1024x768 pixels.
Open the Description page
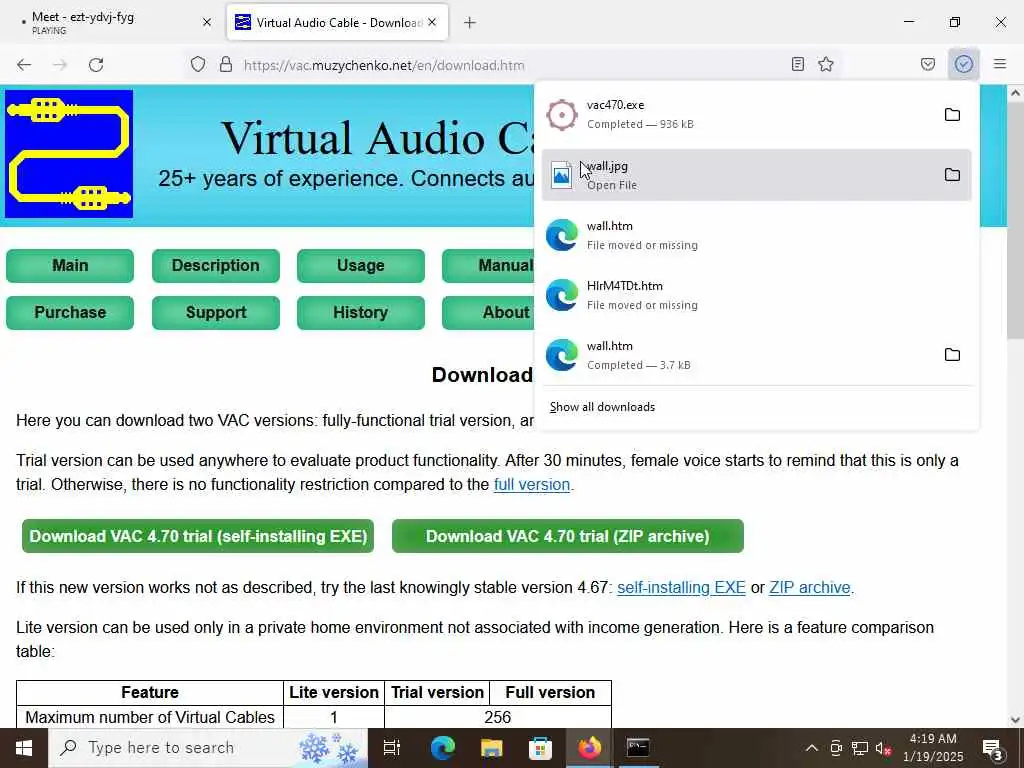point(216,266)
